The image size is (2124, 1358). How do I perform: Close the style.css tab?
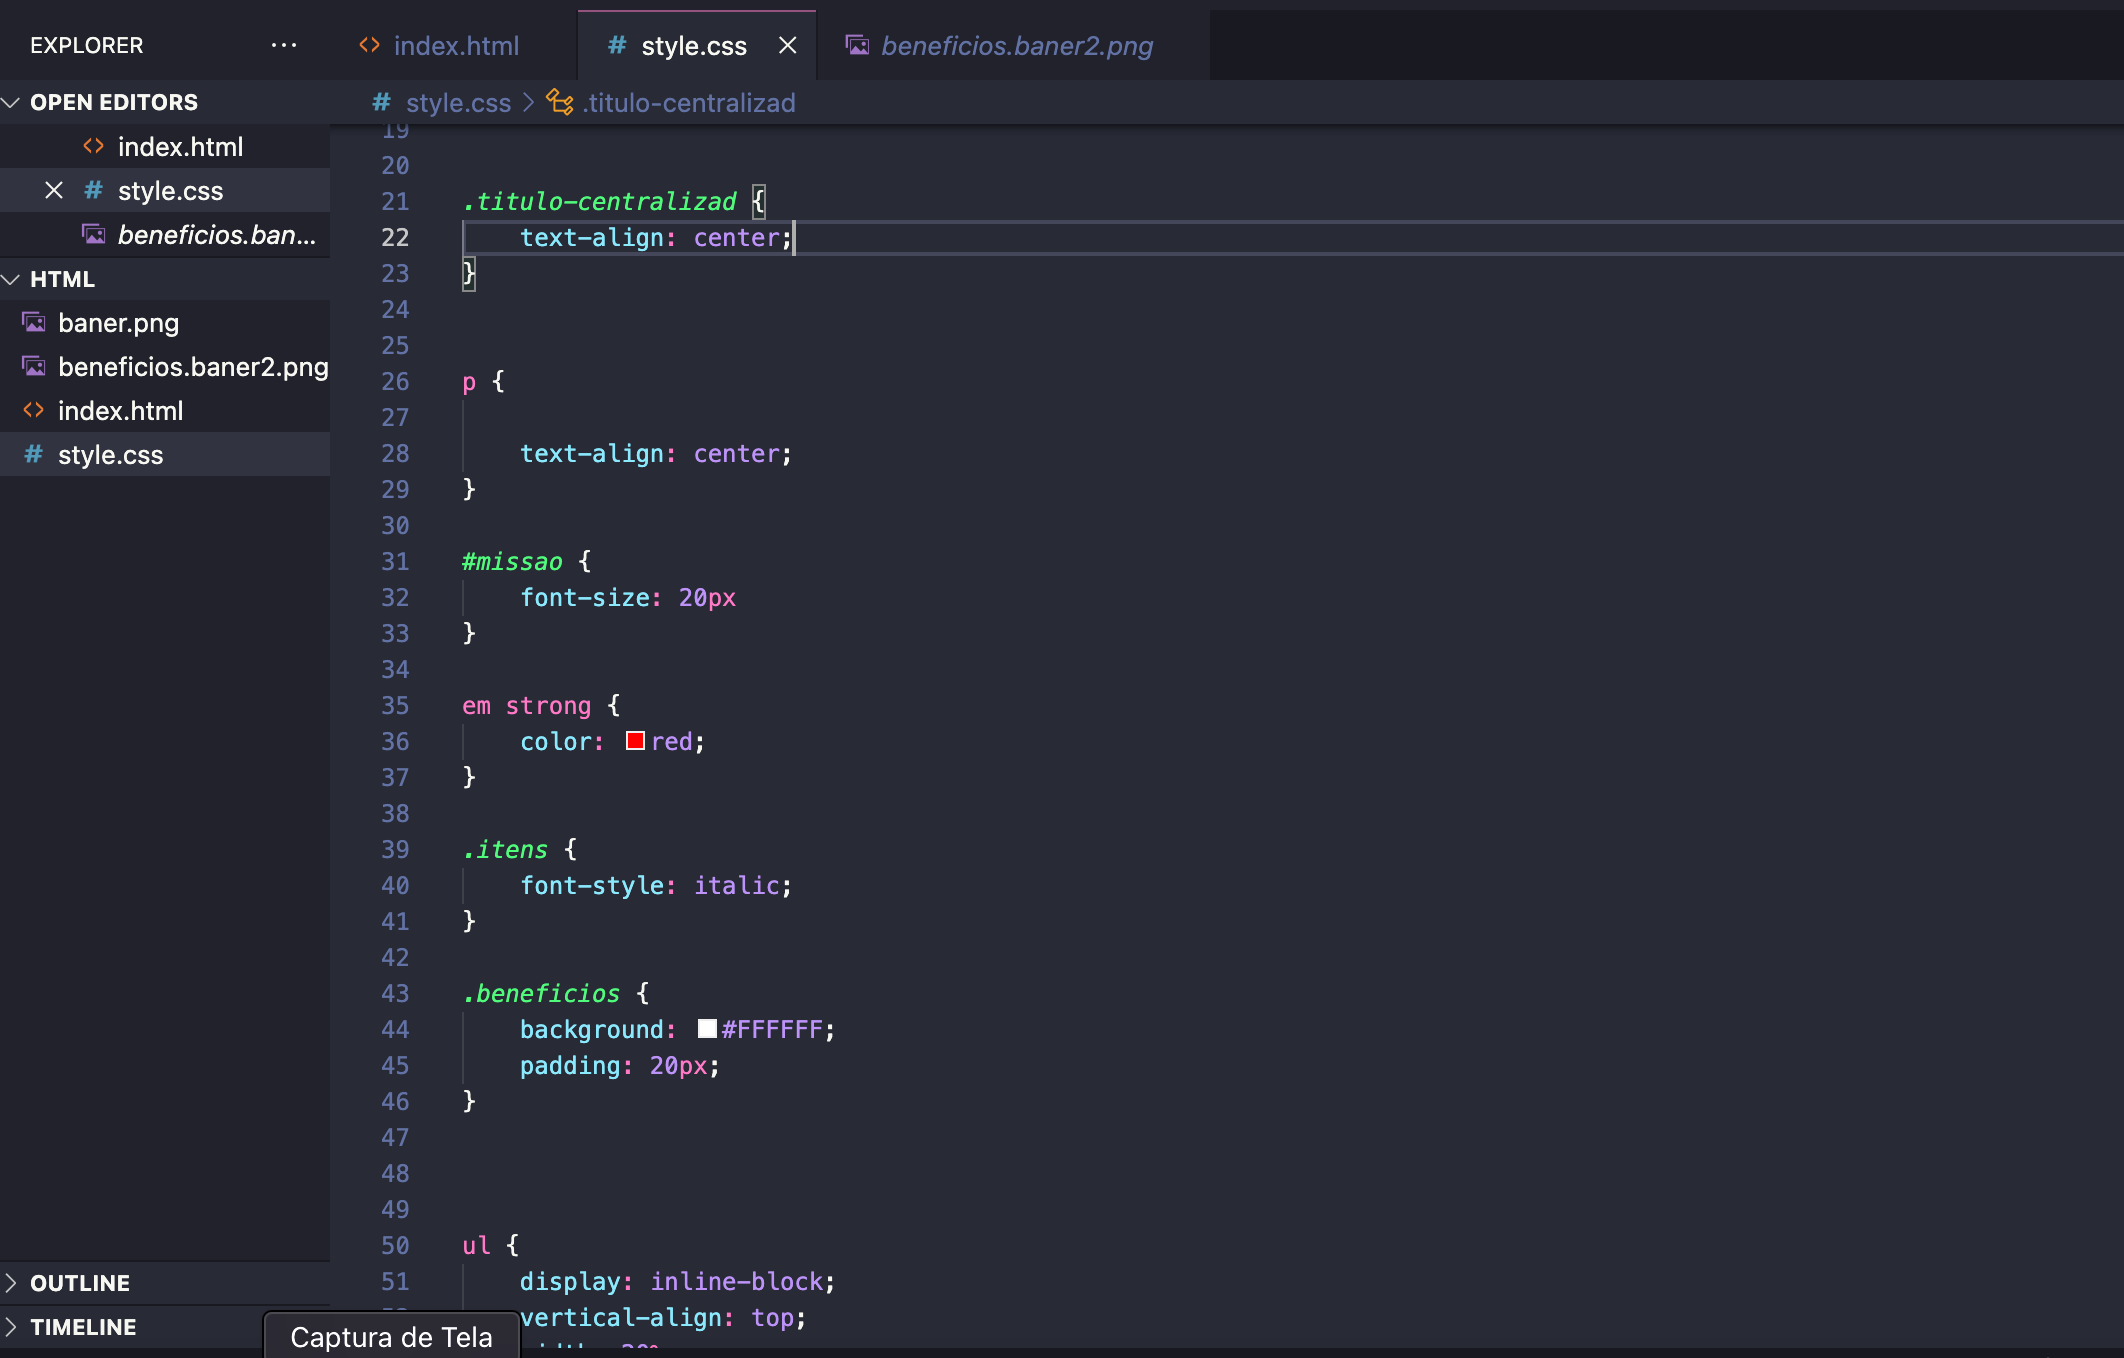(x=788, y=45)
